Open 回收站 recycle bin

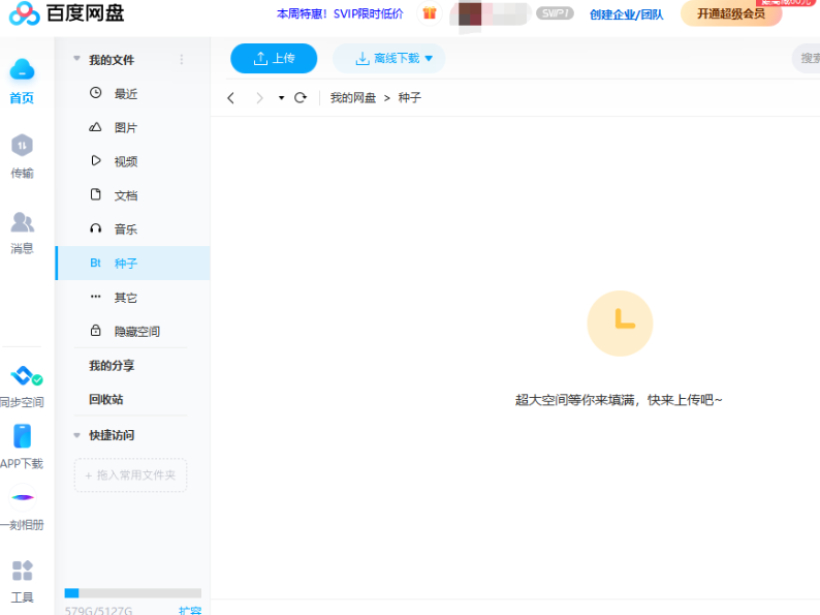pos(106,400)
